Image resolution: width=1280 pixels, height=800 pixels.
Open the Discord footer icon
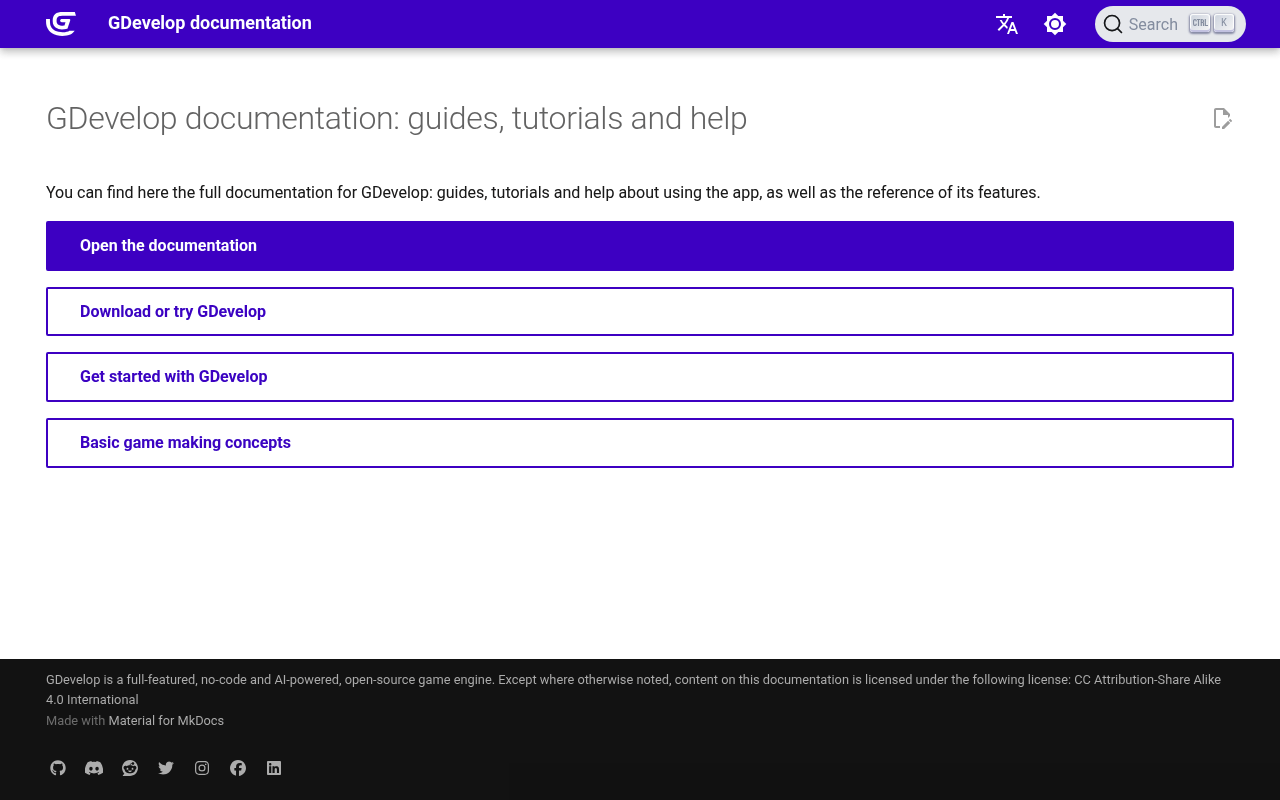[94, 768]
